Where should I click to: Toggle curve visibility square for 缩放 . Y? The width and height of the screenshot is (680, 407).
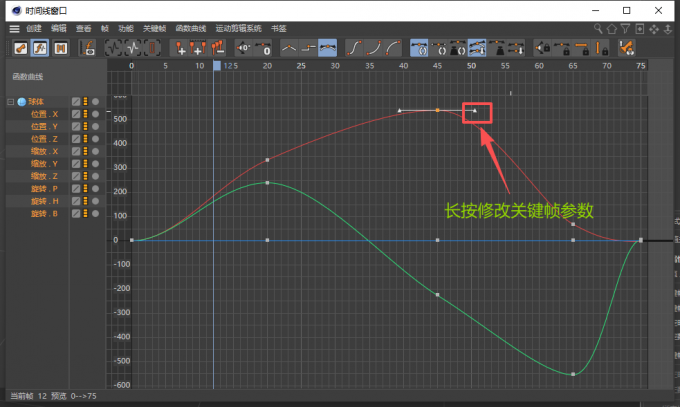click(x=76, y=164)
